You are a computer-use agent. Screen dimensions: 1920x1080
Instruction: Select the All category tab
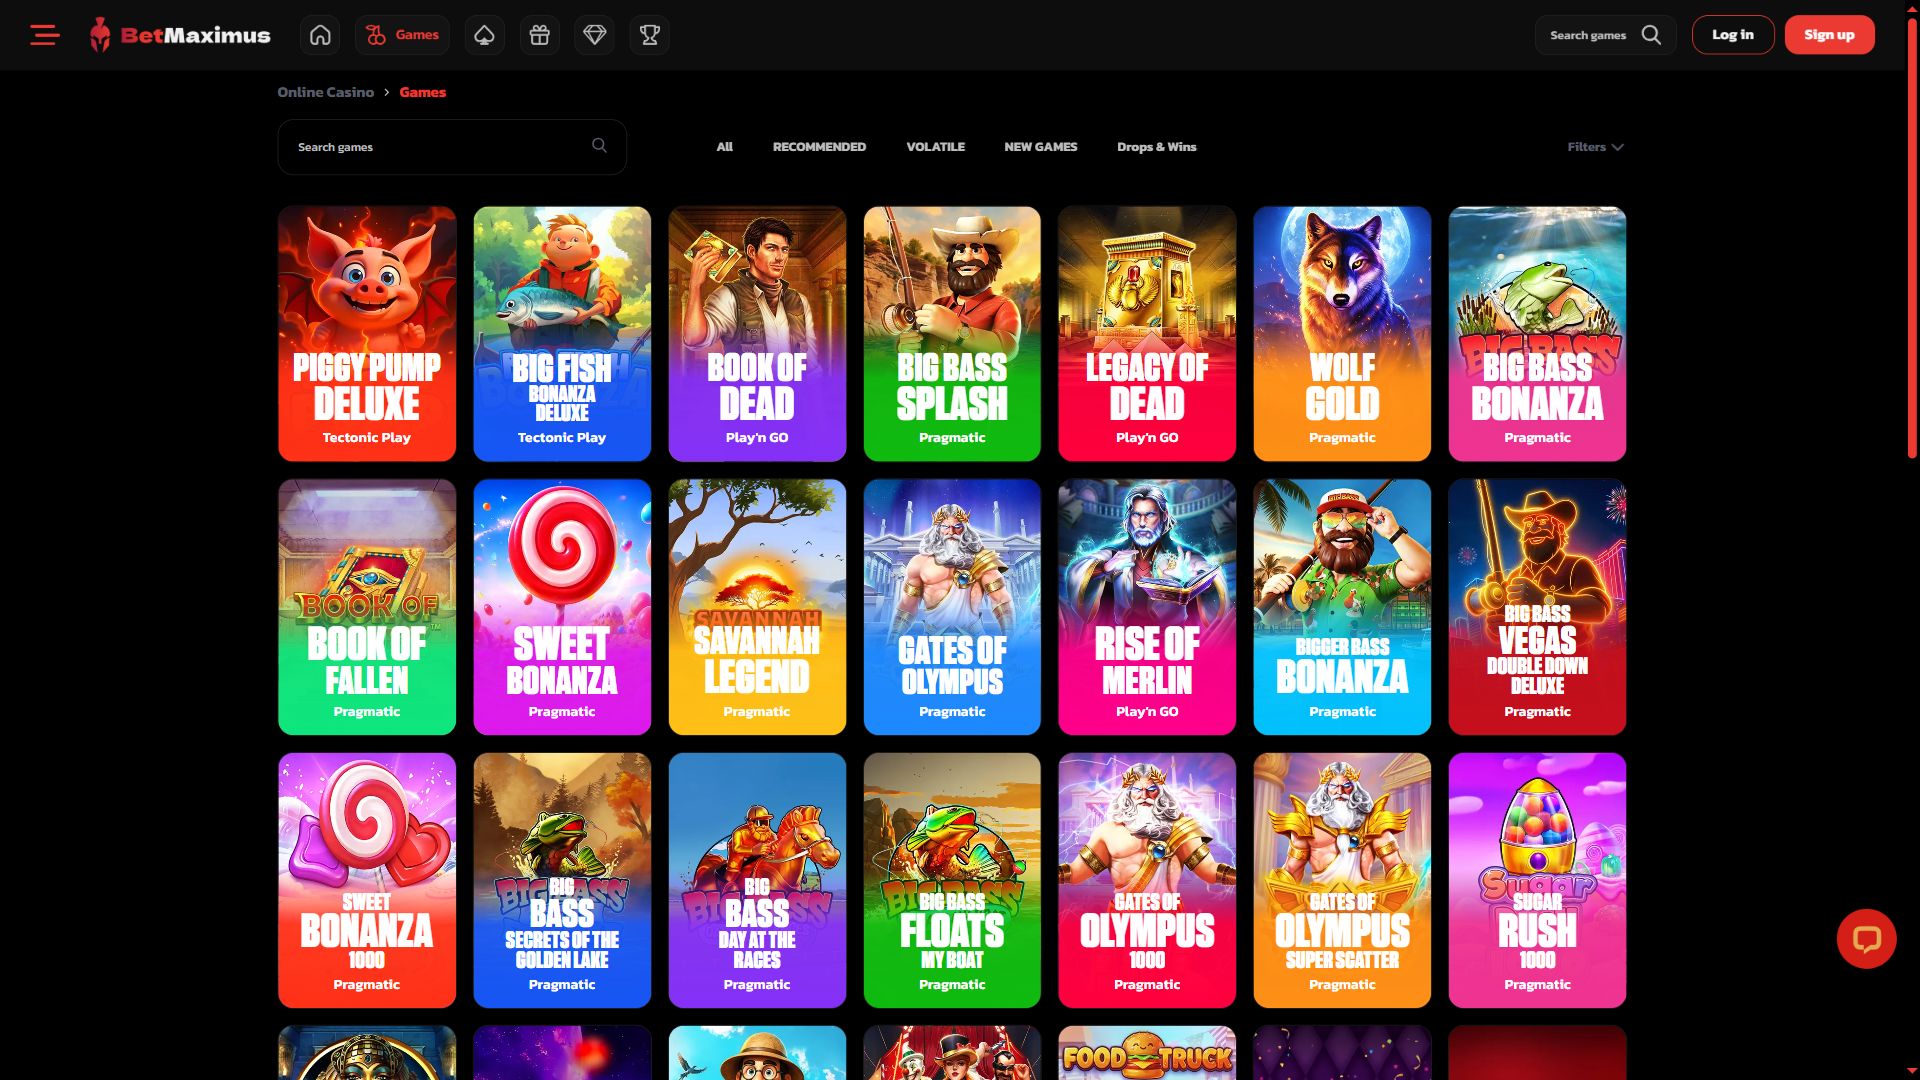point(725,147)
